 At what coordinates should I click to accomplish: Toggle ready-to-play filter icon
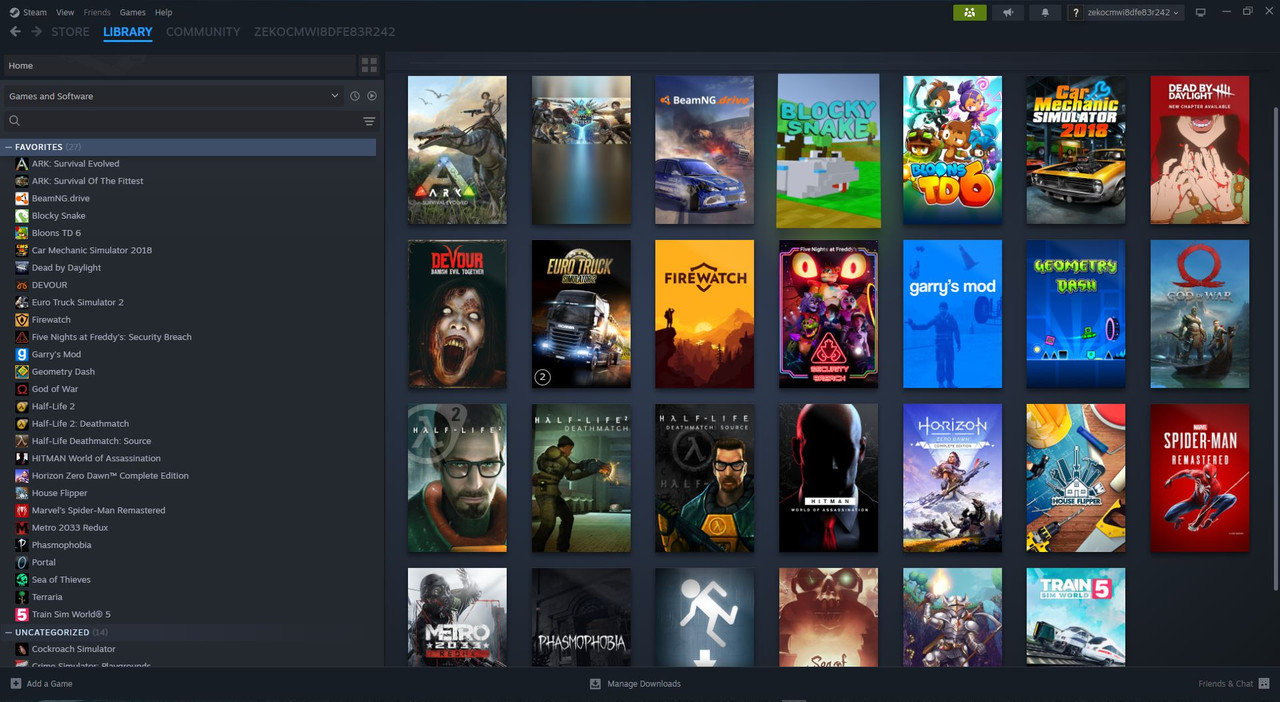pyautogui.click(x=372, y=96)
